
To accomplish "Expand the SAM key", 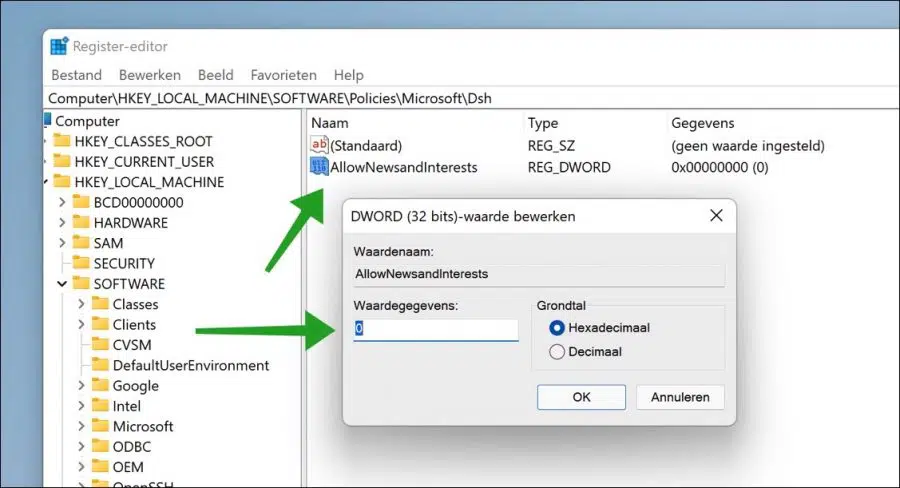I will [x=62, y=243].
